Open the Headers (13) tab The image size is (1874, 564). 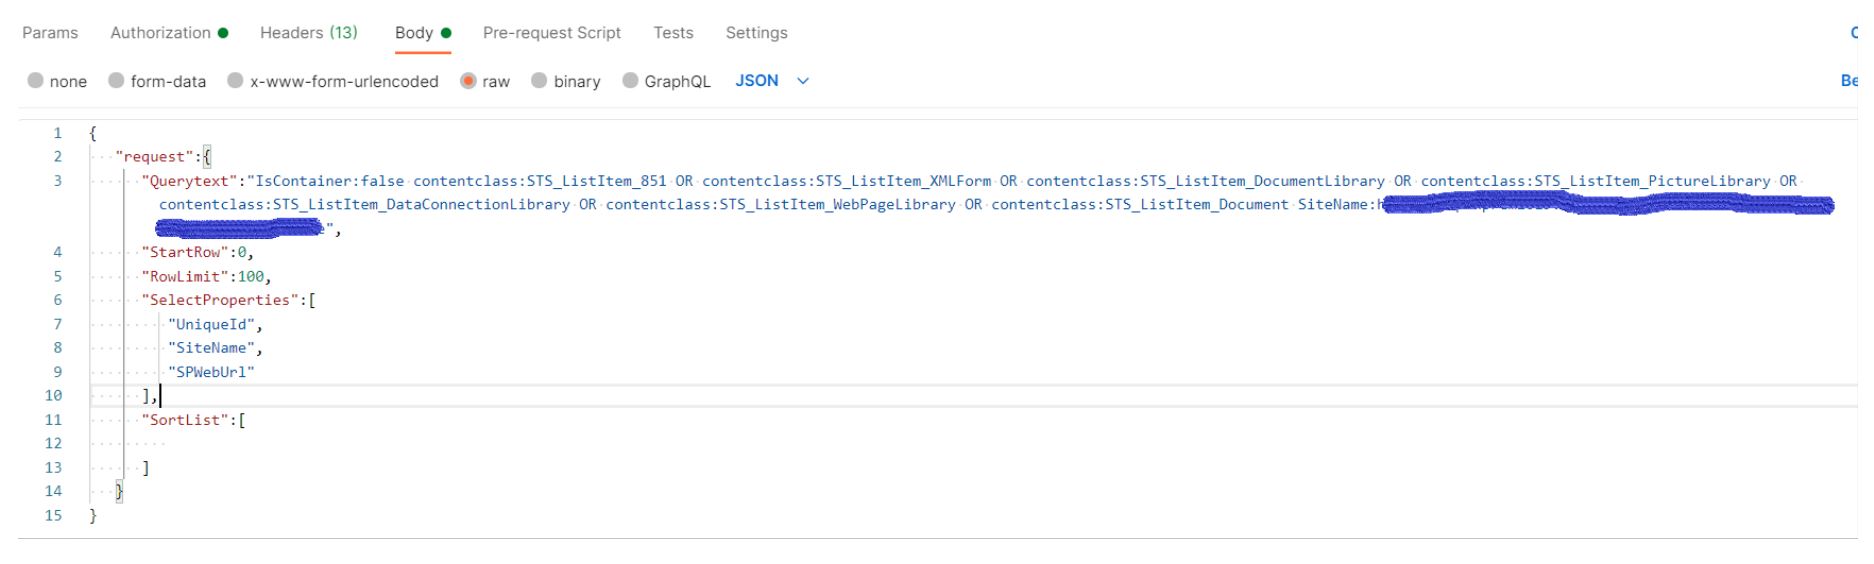pyautogui.click(x=309, y=33)
